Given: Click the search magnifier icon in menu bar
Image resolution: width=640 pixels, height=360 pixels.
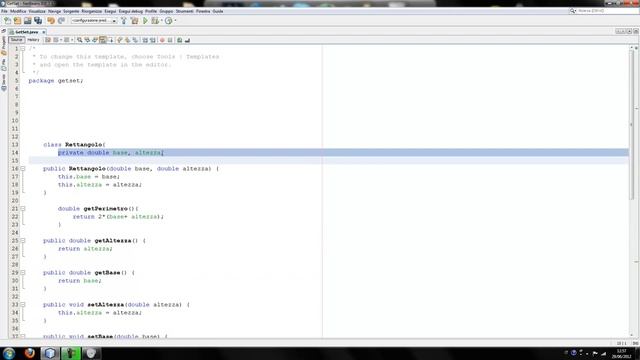Looking at the screenshot, I should point(573,11).
